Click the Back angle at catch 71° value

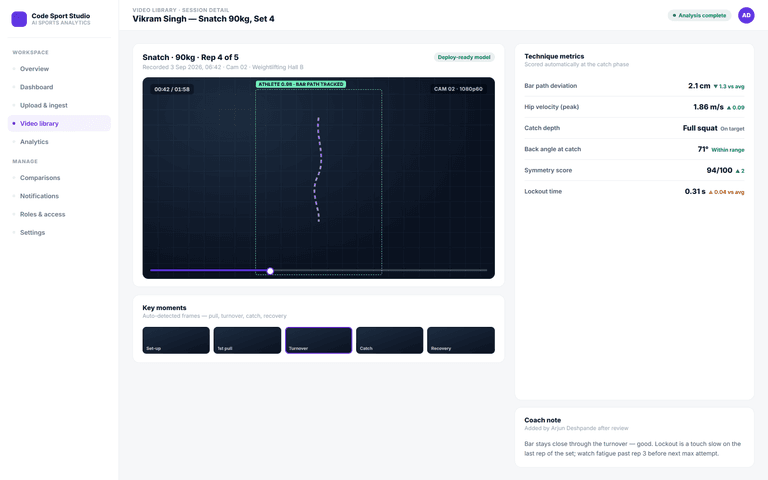[703, 149]
